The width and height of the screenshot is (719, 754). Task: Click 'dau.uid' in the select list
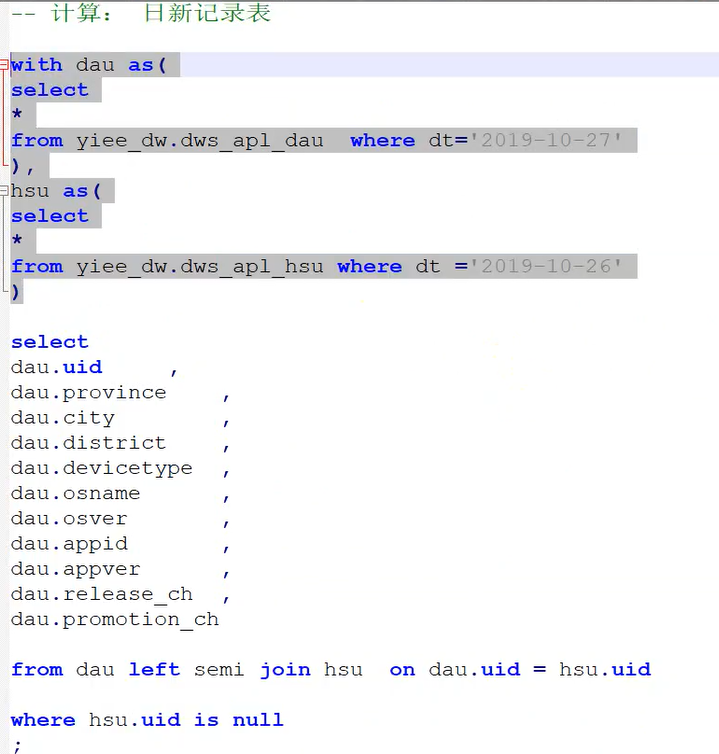point(56,367)
